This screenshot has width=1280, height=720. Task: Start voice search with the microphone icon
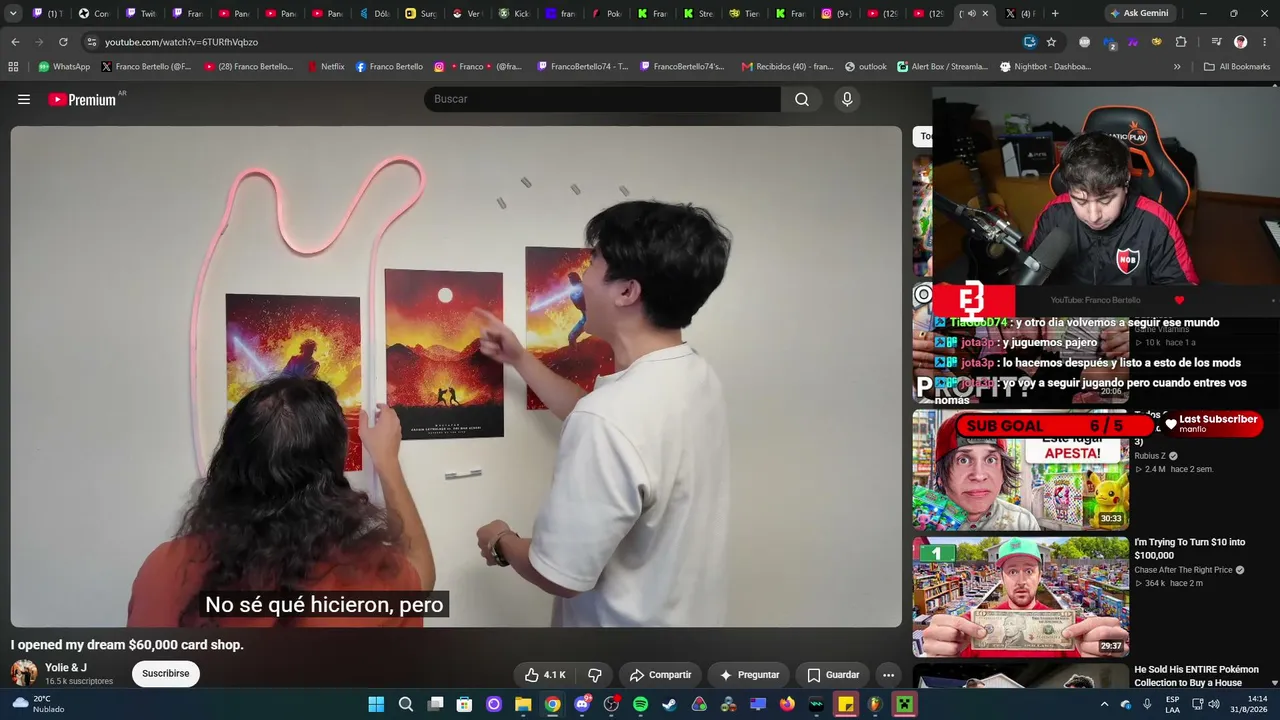(847, 99)
